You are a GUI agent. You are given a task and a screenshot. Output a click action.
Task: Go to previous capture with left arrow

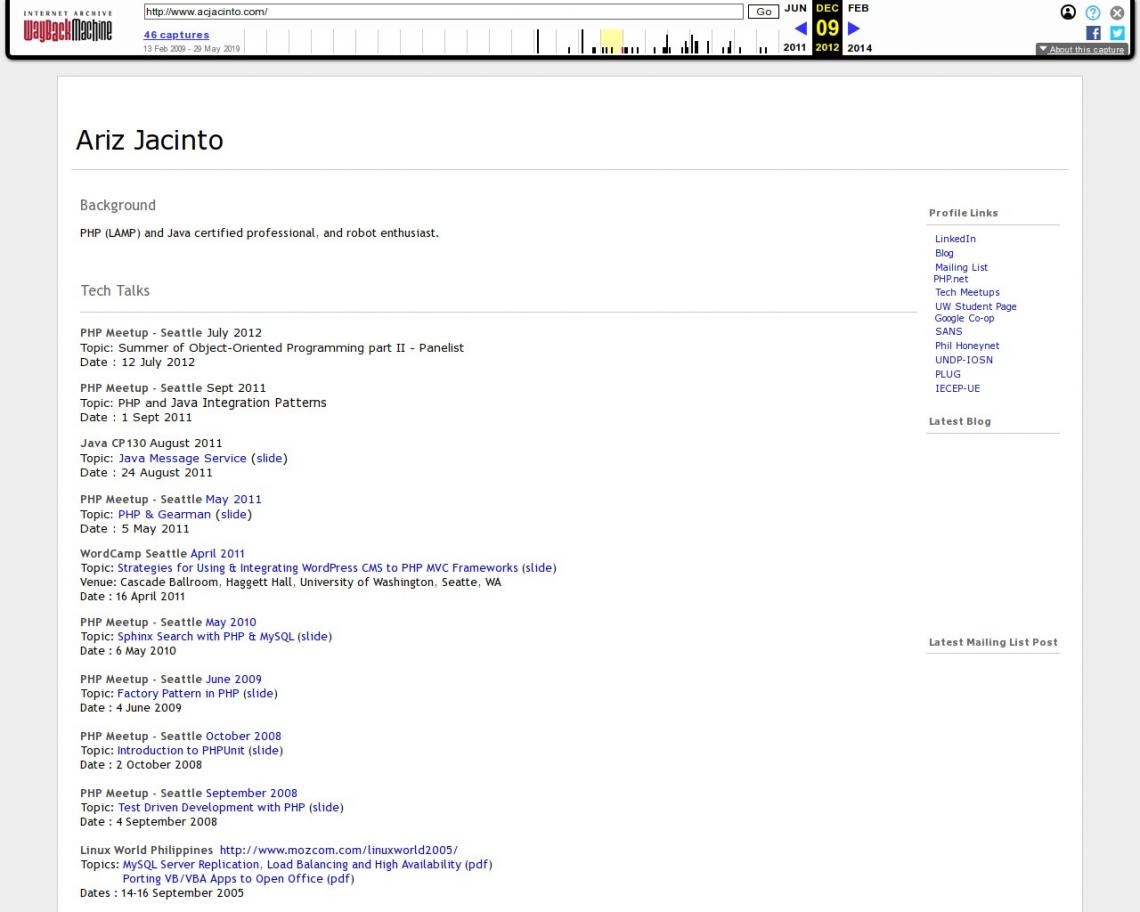coord(800,28)
